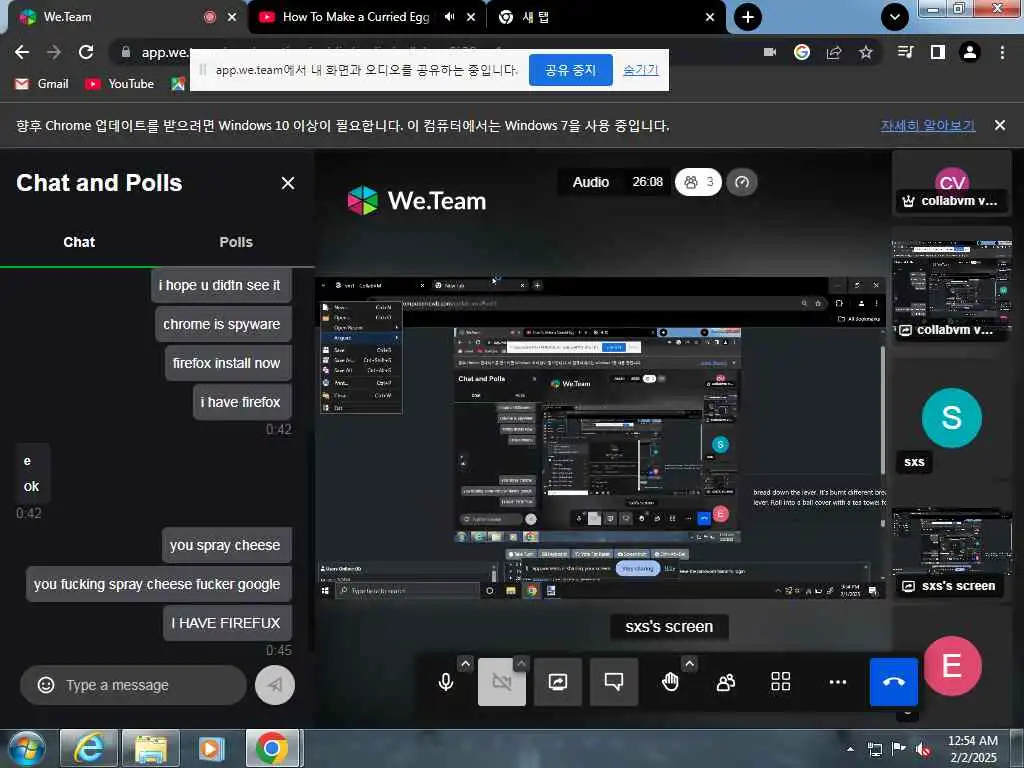Image resolution: width=1024 pixels, height=768 pixels.
Task: Expand raise hand reactions arrow
Action: (x=690, y=664)
